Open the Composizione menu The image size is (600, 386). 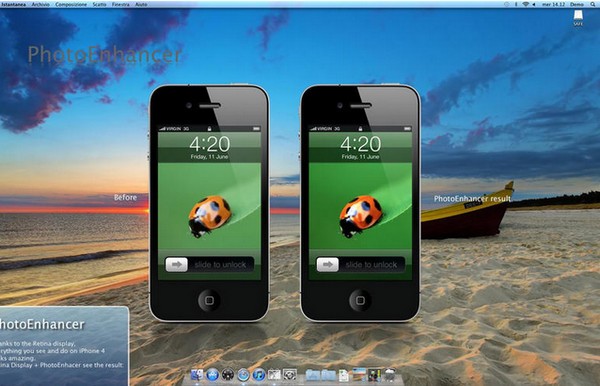(x=71, y=4)
